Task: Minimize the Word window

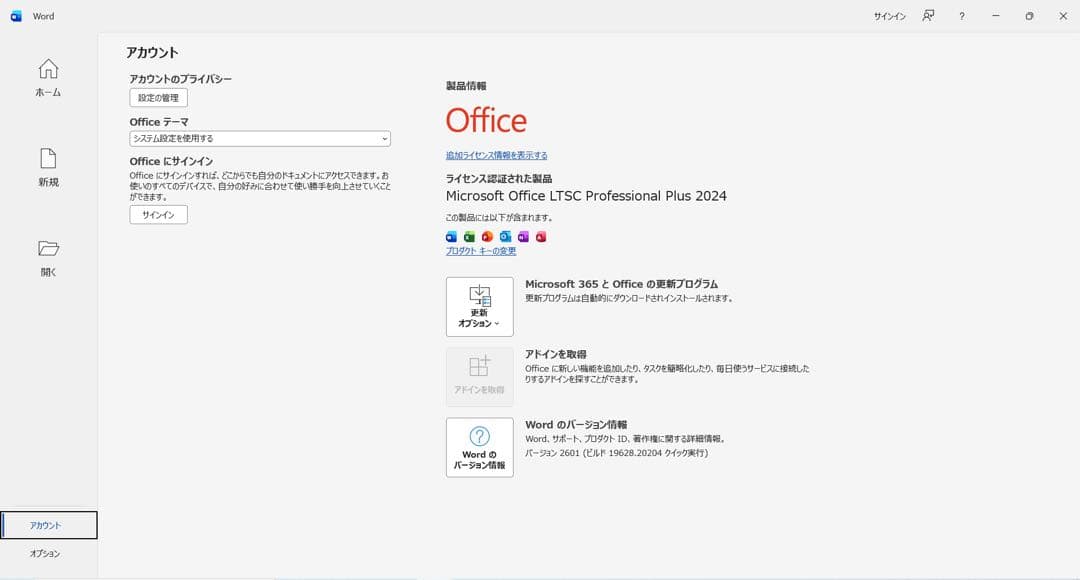Action: pyautogui.click(x=995, y=16)
